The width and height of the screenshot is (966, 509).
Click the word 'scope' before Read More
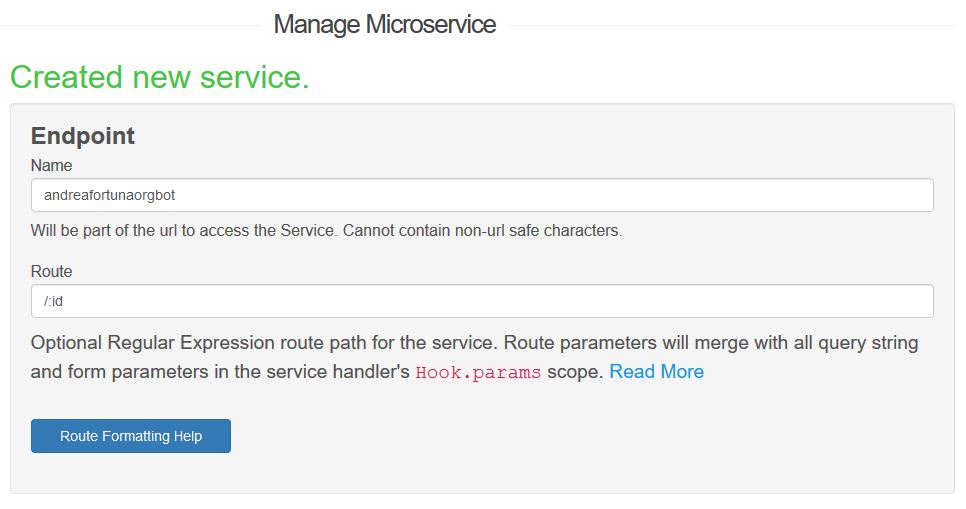tap(574, 372)
